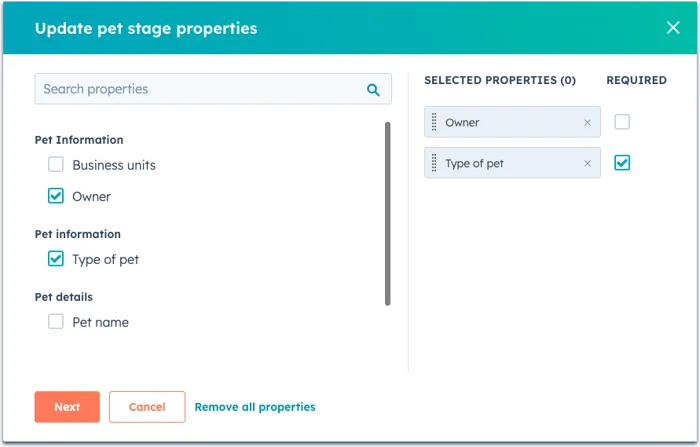Screen dimensions: 700x447
Task: Remove Type of pet from selected properties
Action: click(x=588, y=163)
